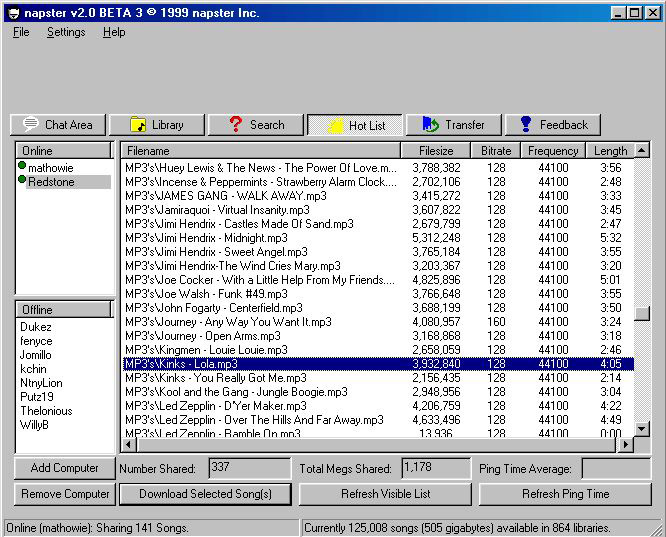The image size is (666, 537).
Task: Click the Offline list header
Action: pos(64,310)
